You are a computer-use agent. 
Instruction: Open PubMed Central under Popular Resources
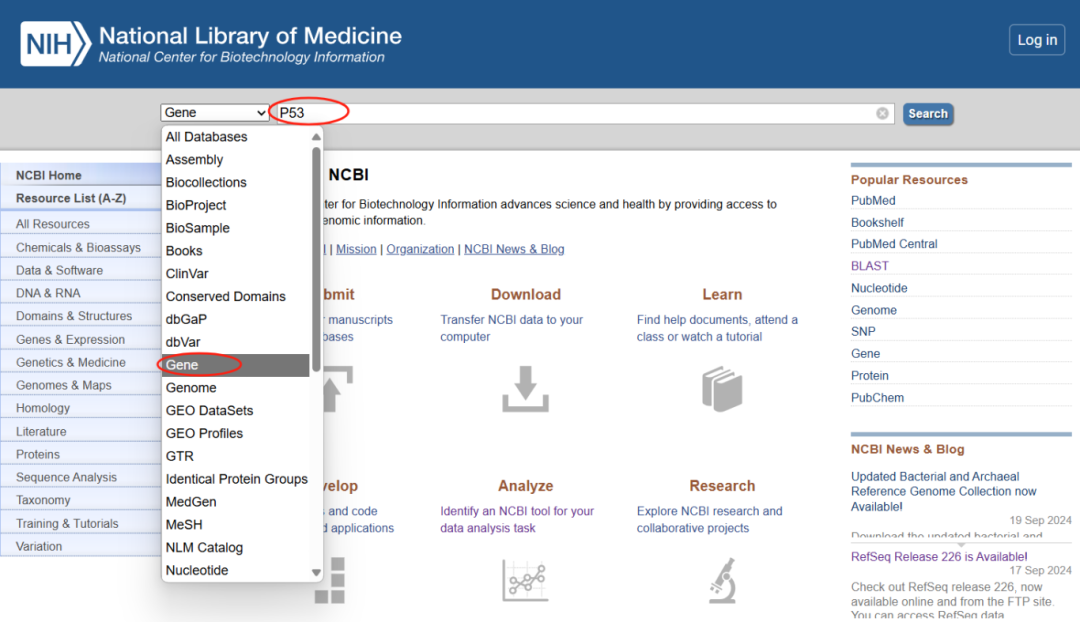tap(894, 244)
